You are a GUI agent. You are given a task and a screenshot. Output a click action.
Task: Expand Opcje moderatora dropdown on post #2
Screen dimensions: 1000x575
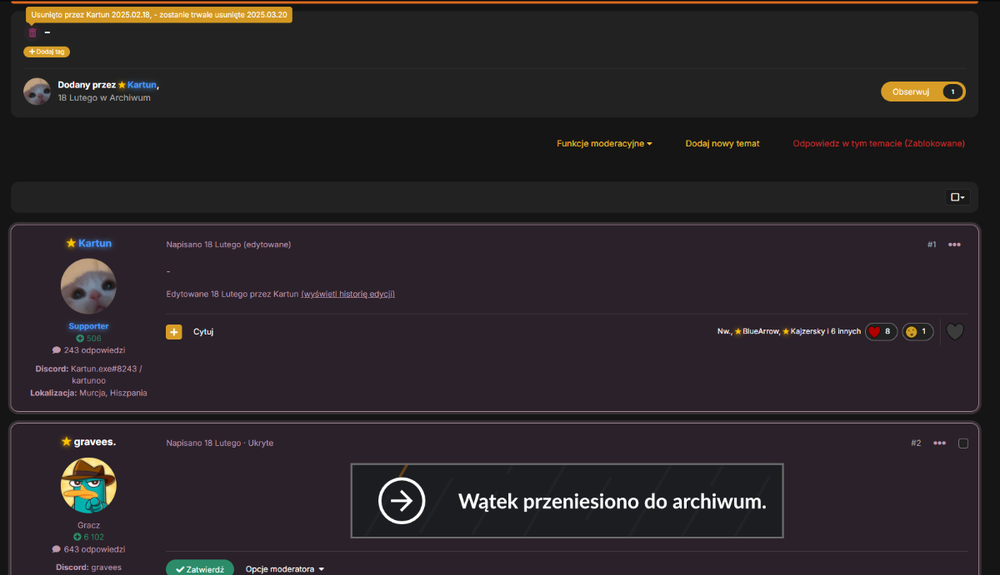[x=285, y=569]
